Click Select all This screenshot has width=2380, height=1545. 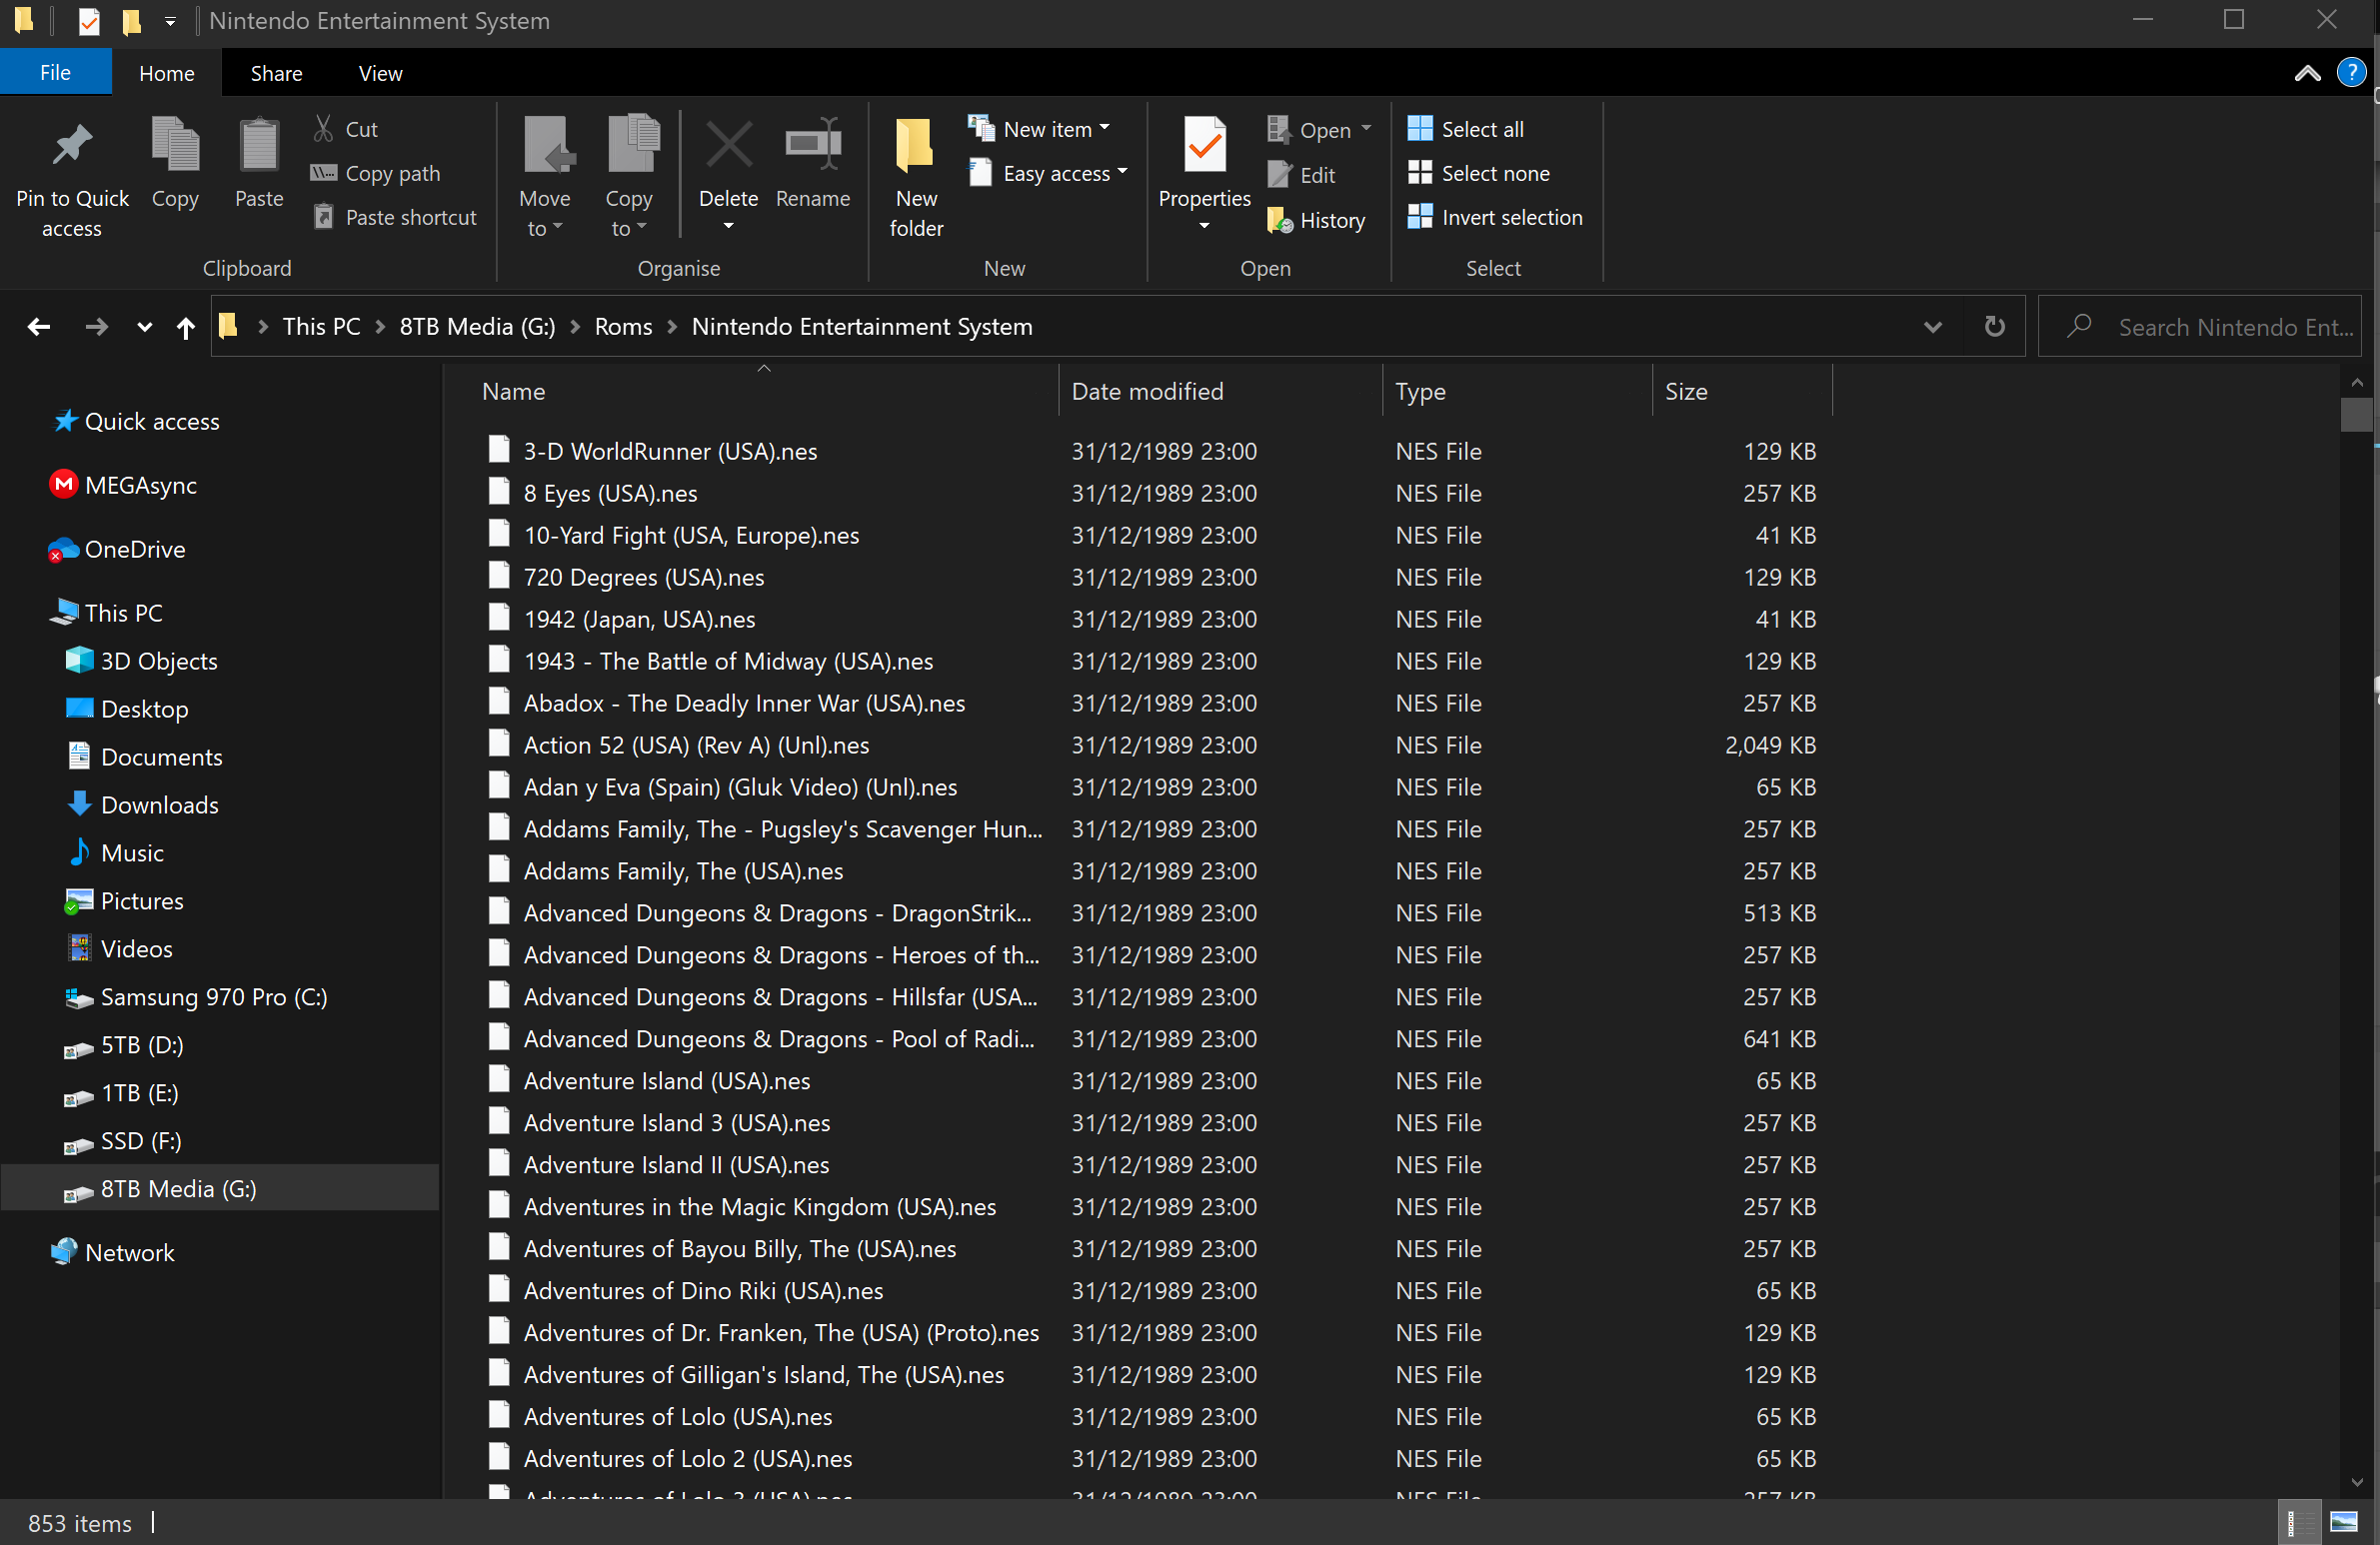[x=1465, y=129]
